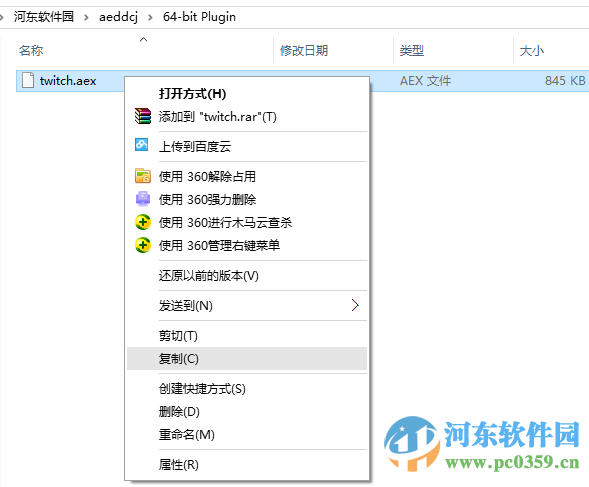589x487 pixels.
Task: Select 上传到百度云 from the context menu
Action: 247,146
